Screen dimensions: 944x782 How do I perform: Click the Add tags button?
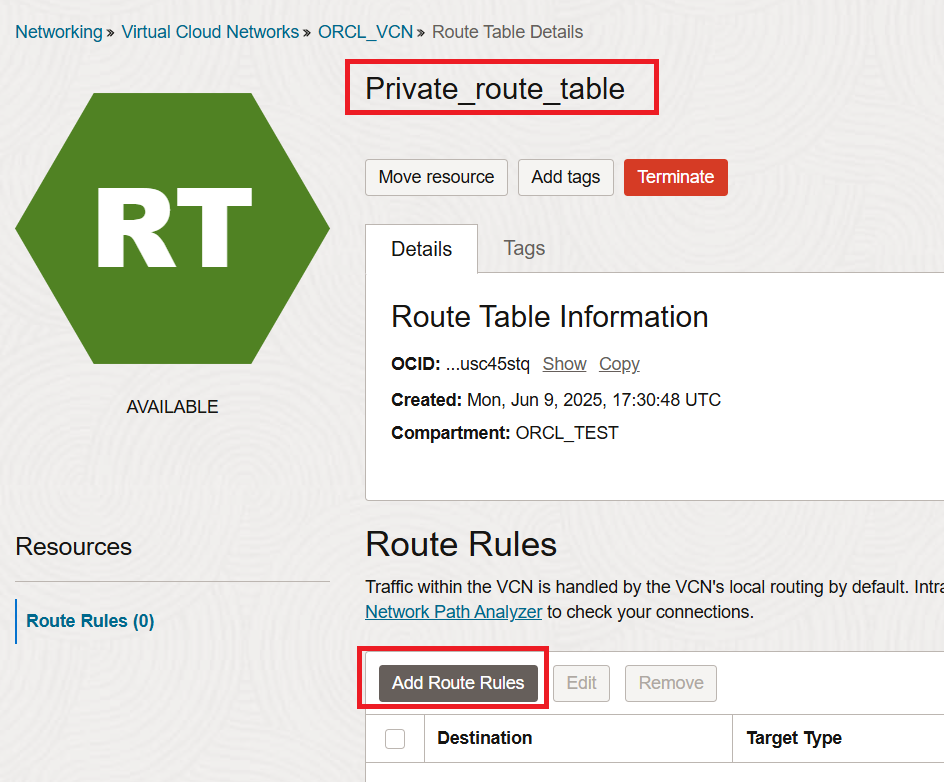click(x=566, y=177)
